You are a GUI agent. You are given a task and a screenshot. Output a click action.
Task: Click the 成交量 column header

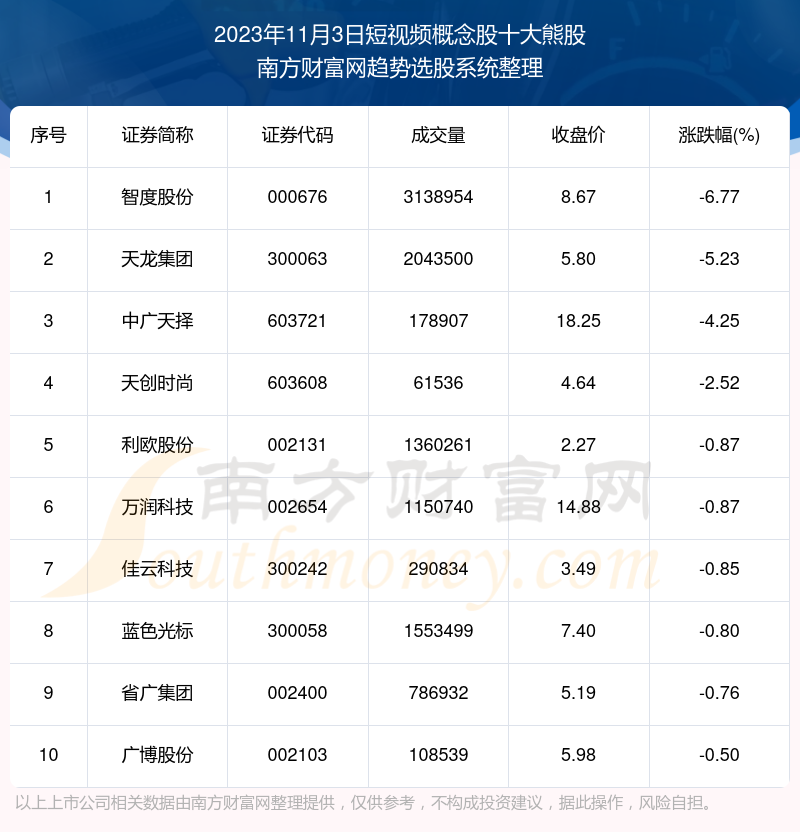tap(438, 136)
